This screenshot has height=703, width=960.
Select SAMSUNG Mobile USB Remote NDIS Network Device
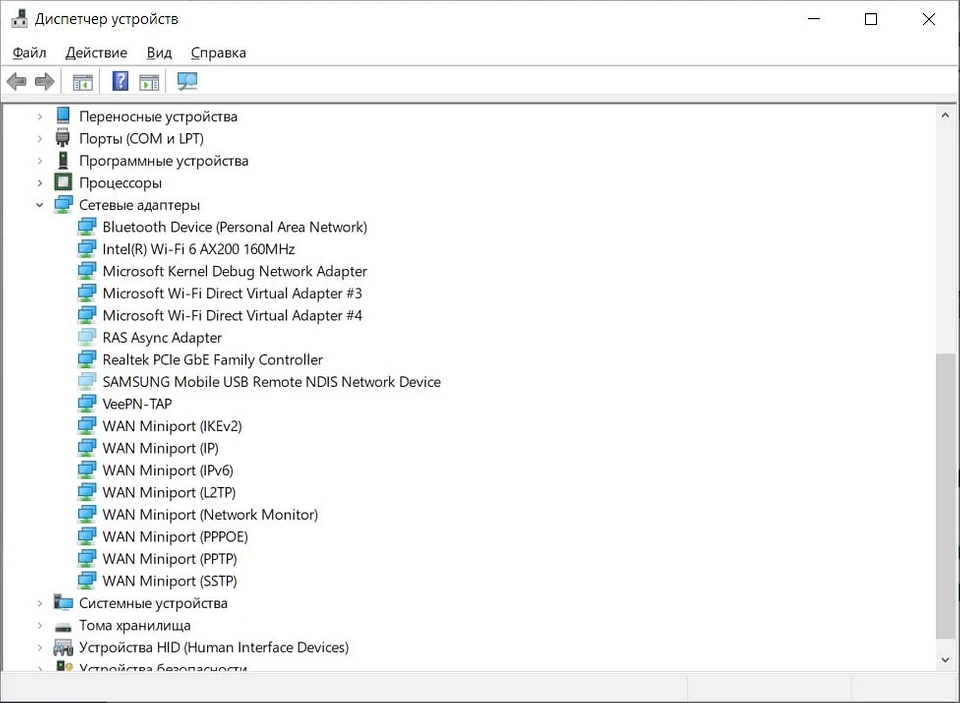pyautogui.click(x=271, y=382)
